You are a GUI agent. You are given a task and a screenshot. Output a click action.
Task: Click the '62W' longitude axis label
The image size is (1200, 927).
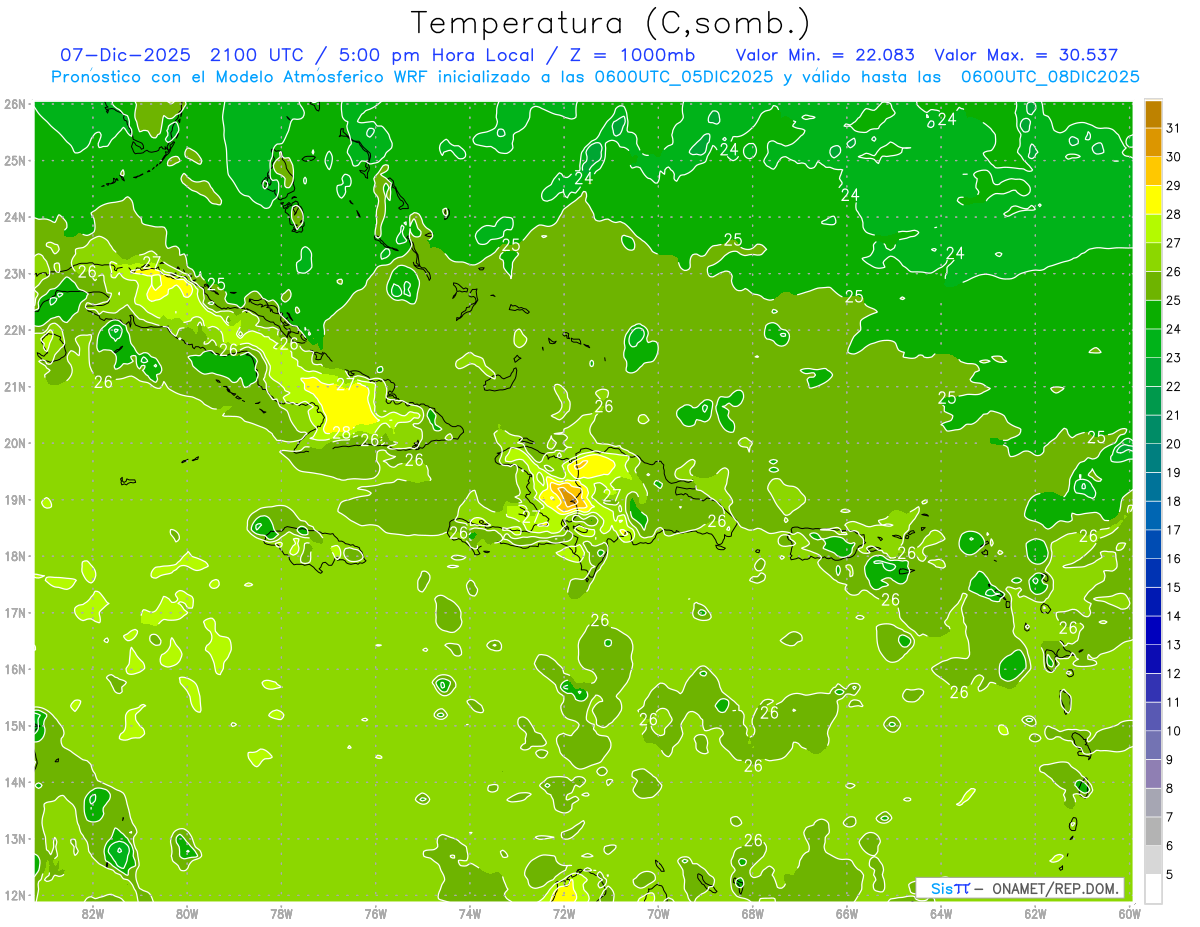pyautogui.click(x=1035, y=913)
